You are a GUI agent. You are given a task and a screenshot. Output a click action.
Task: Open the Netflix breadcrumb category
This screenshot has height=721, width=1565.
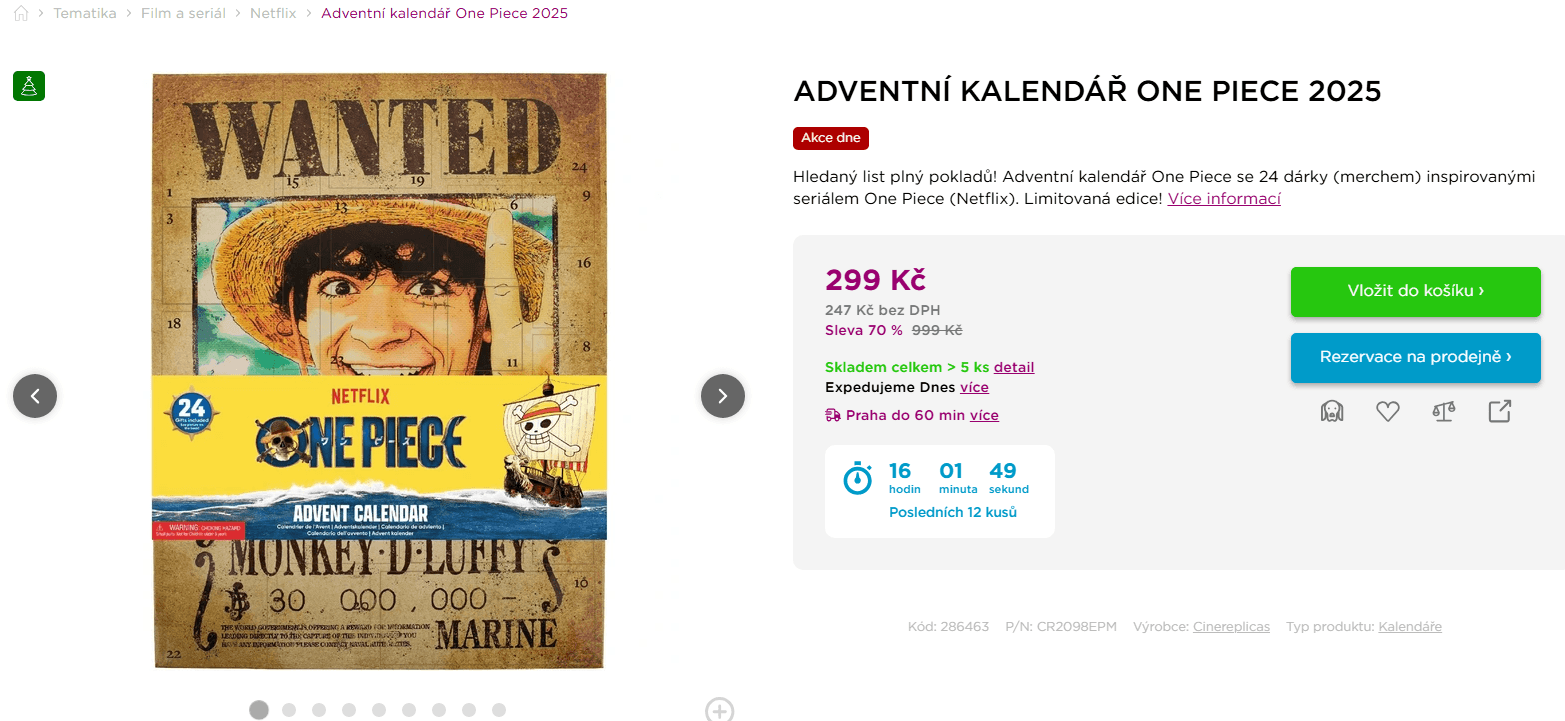(x=273, y=13)
